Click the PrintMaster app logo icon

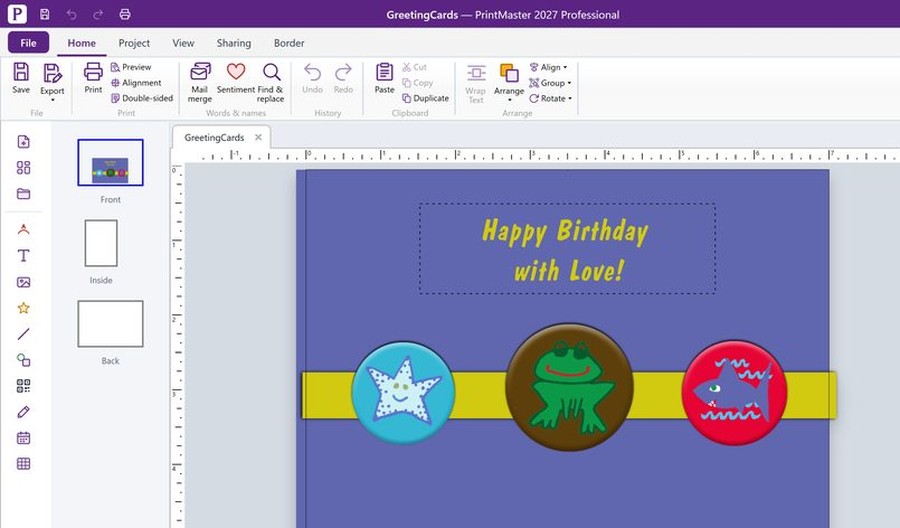(x=17, y=14)
